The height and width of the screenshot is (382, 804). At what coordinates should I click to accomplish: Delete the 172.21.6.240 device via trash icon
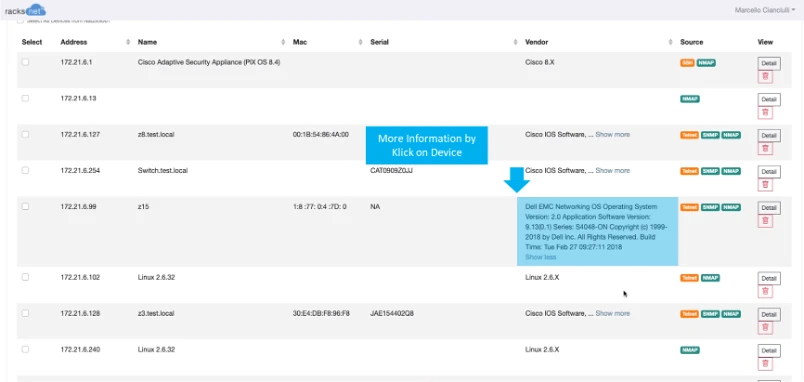[x=765, y=364]
